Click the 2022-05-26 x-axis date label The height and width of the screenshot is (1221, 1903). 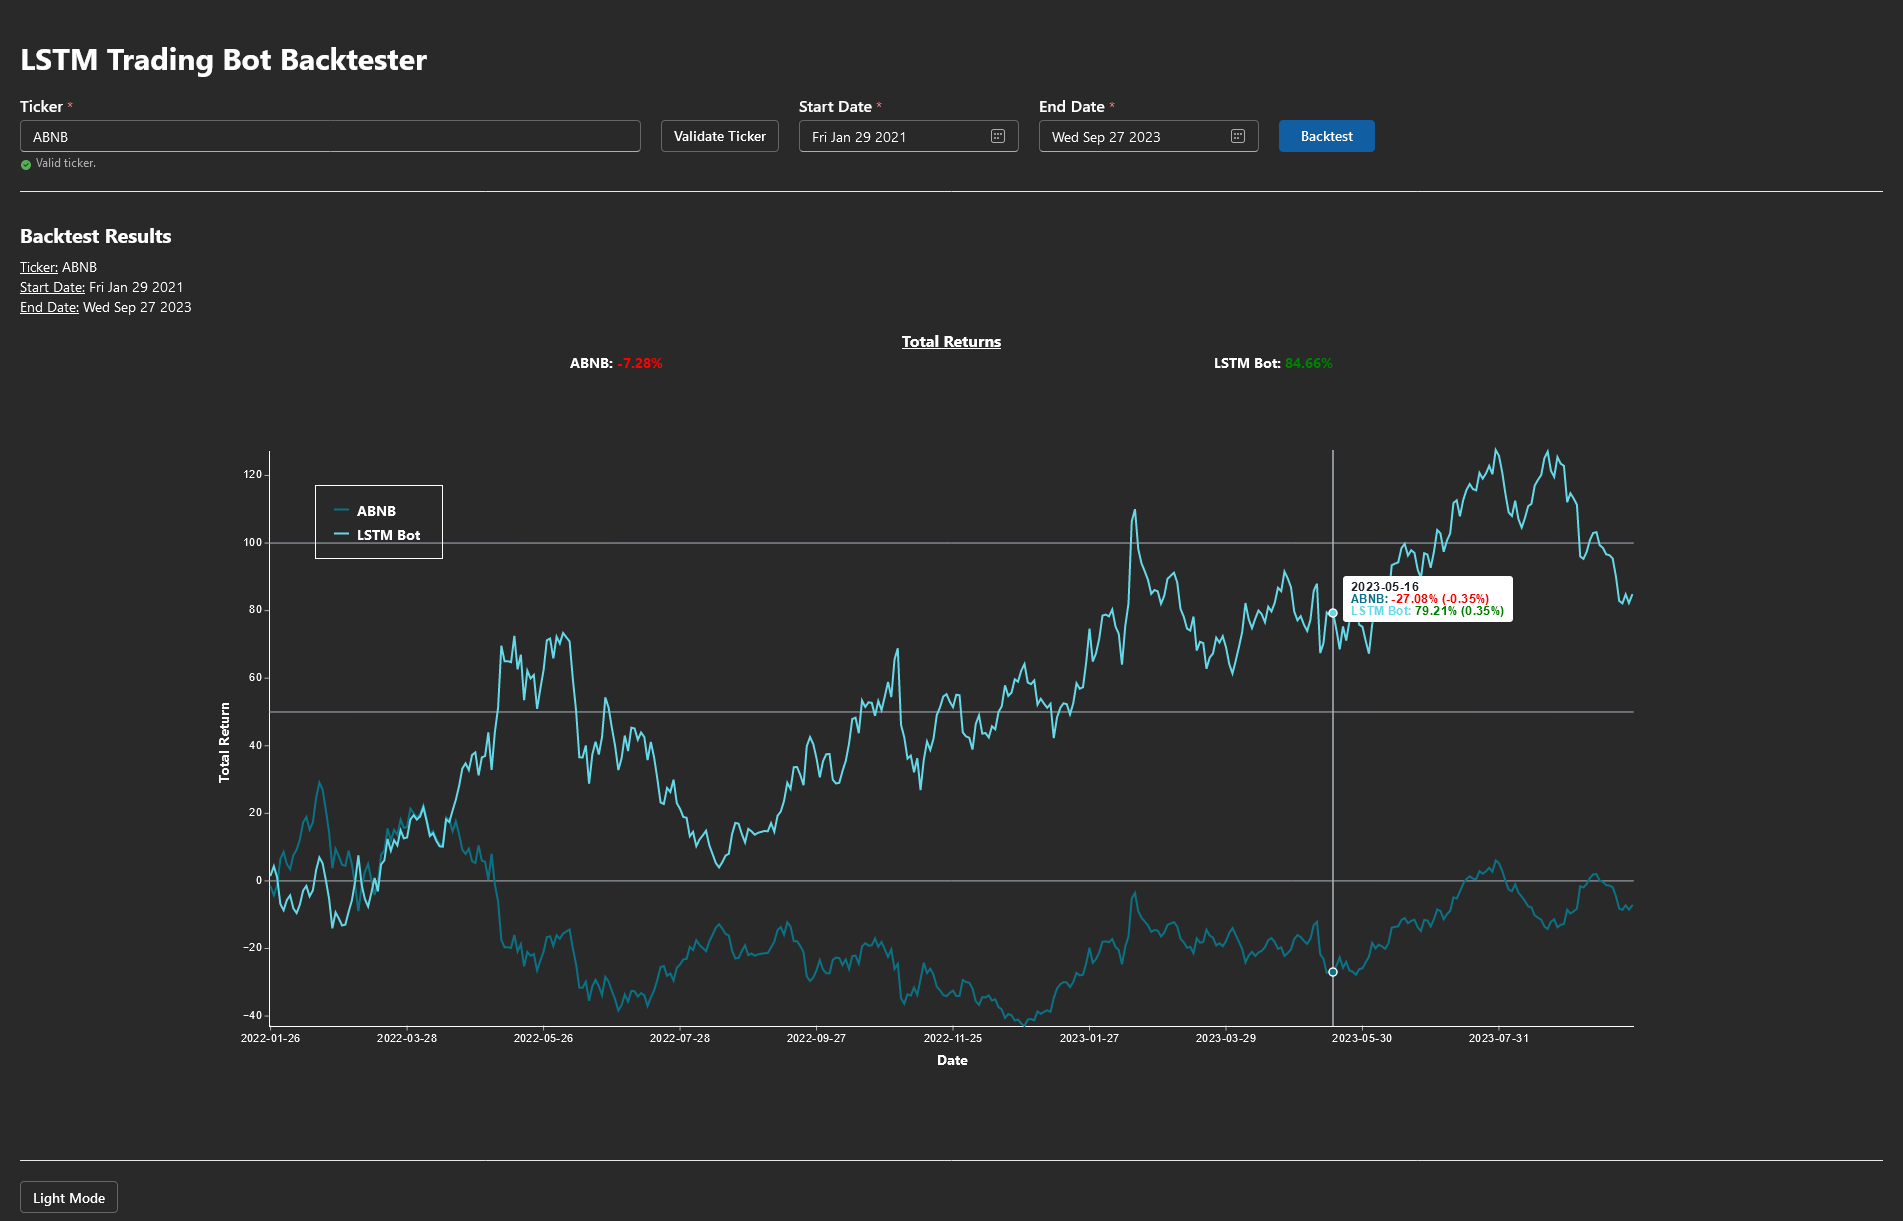pos(543,1038)
